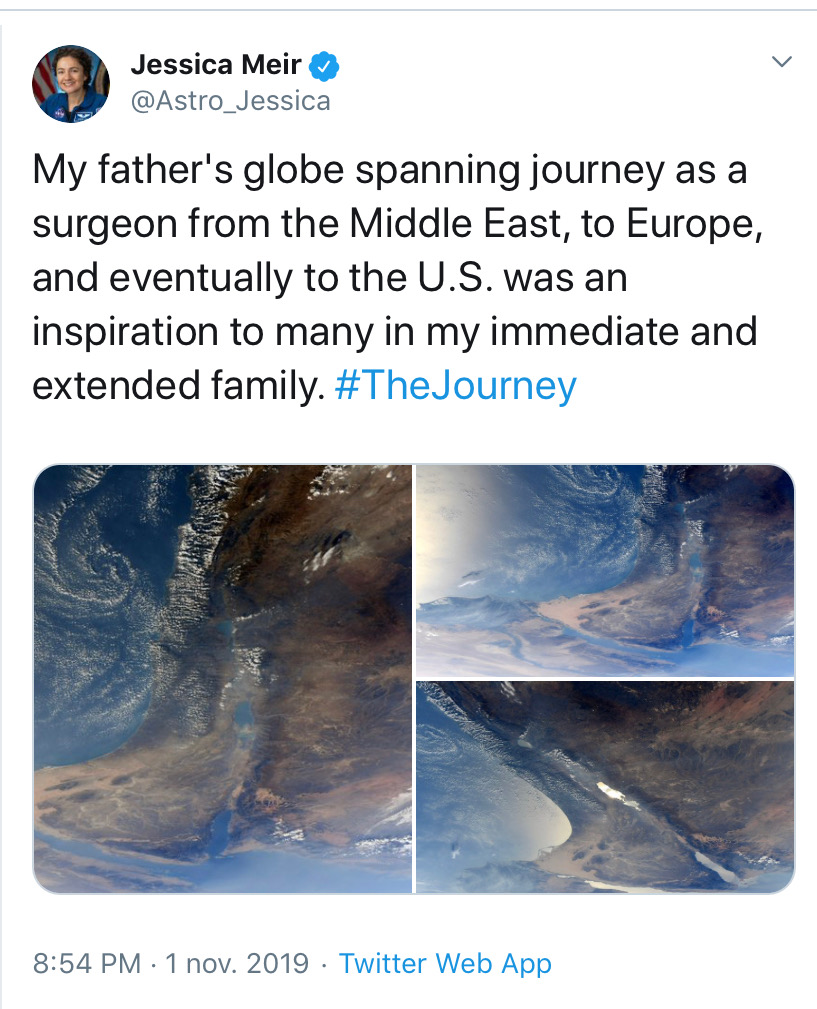View the top-right satellite photo

pos(605,570)
